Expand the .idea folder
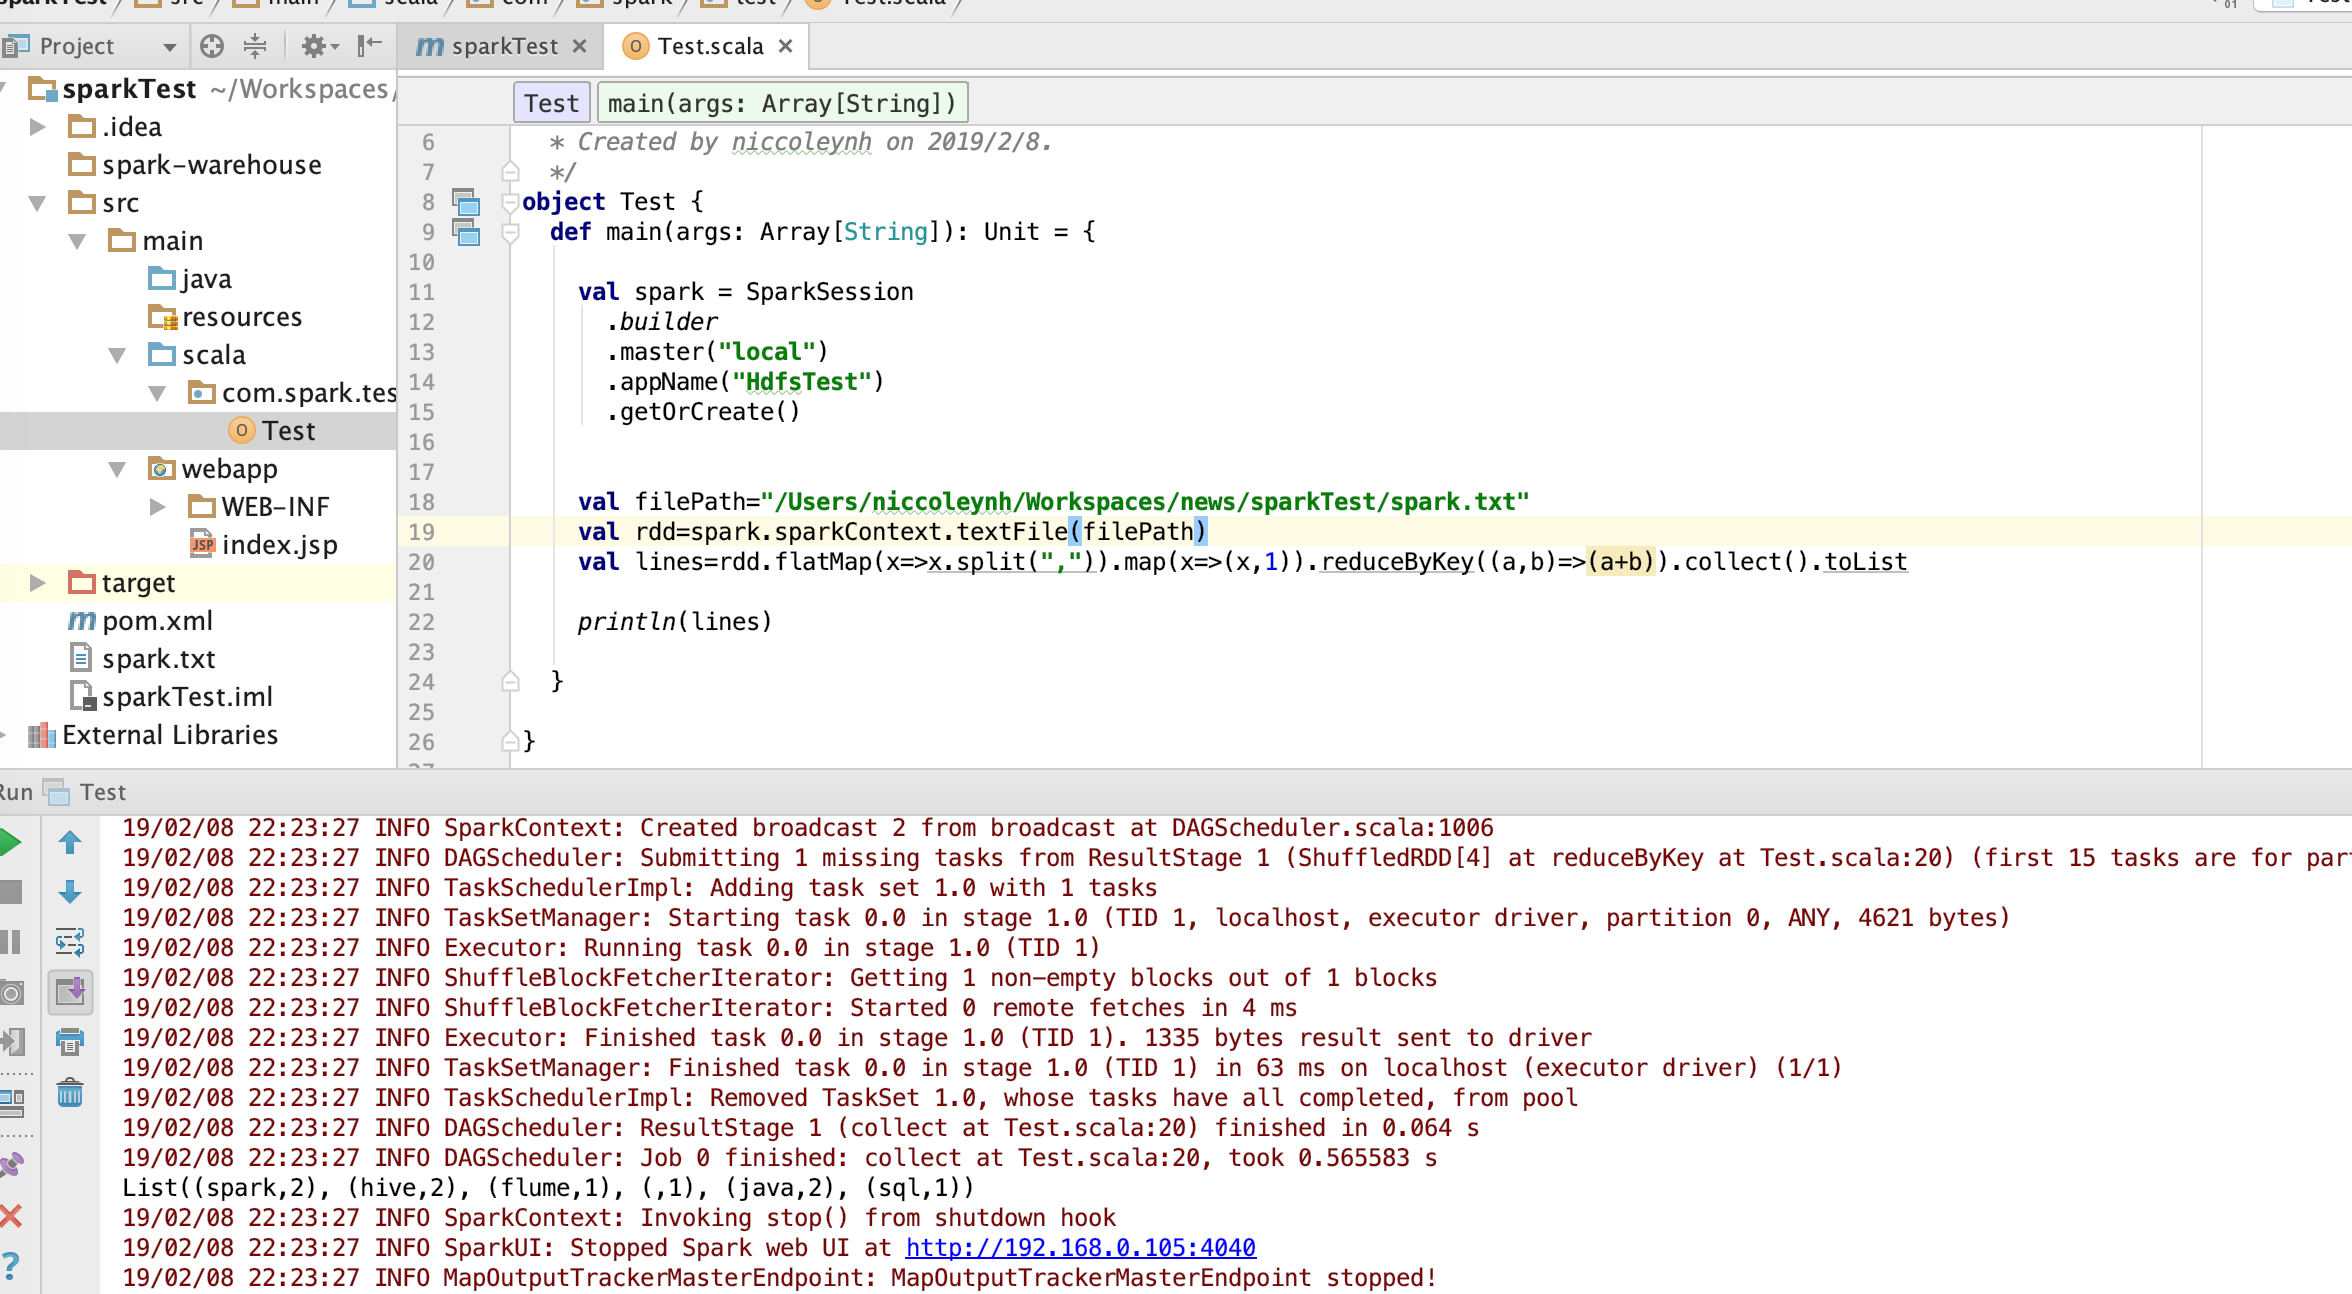The height and width of the screenshot is (1294, 2352). 38,127
